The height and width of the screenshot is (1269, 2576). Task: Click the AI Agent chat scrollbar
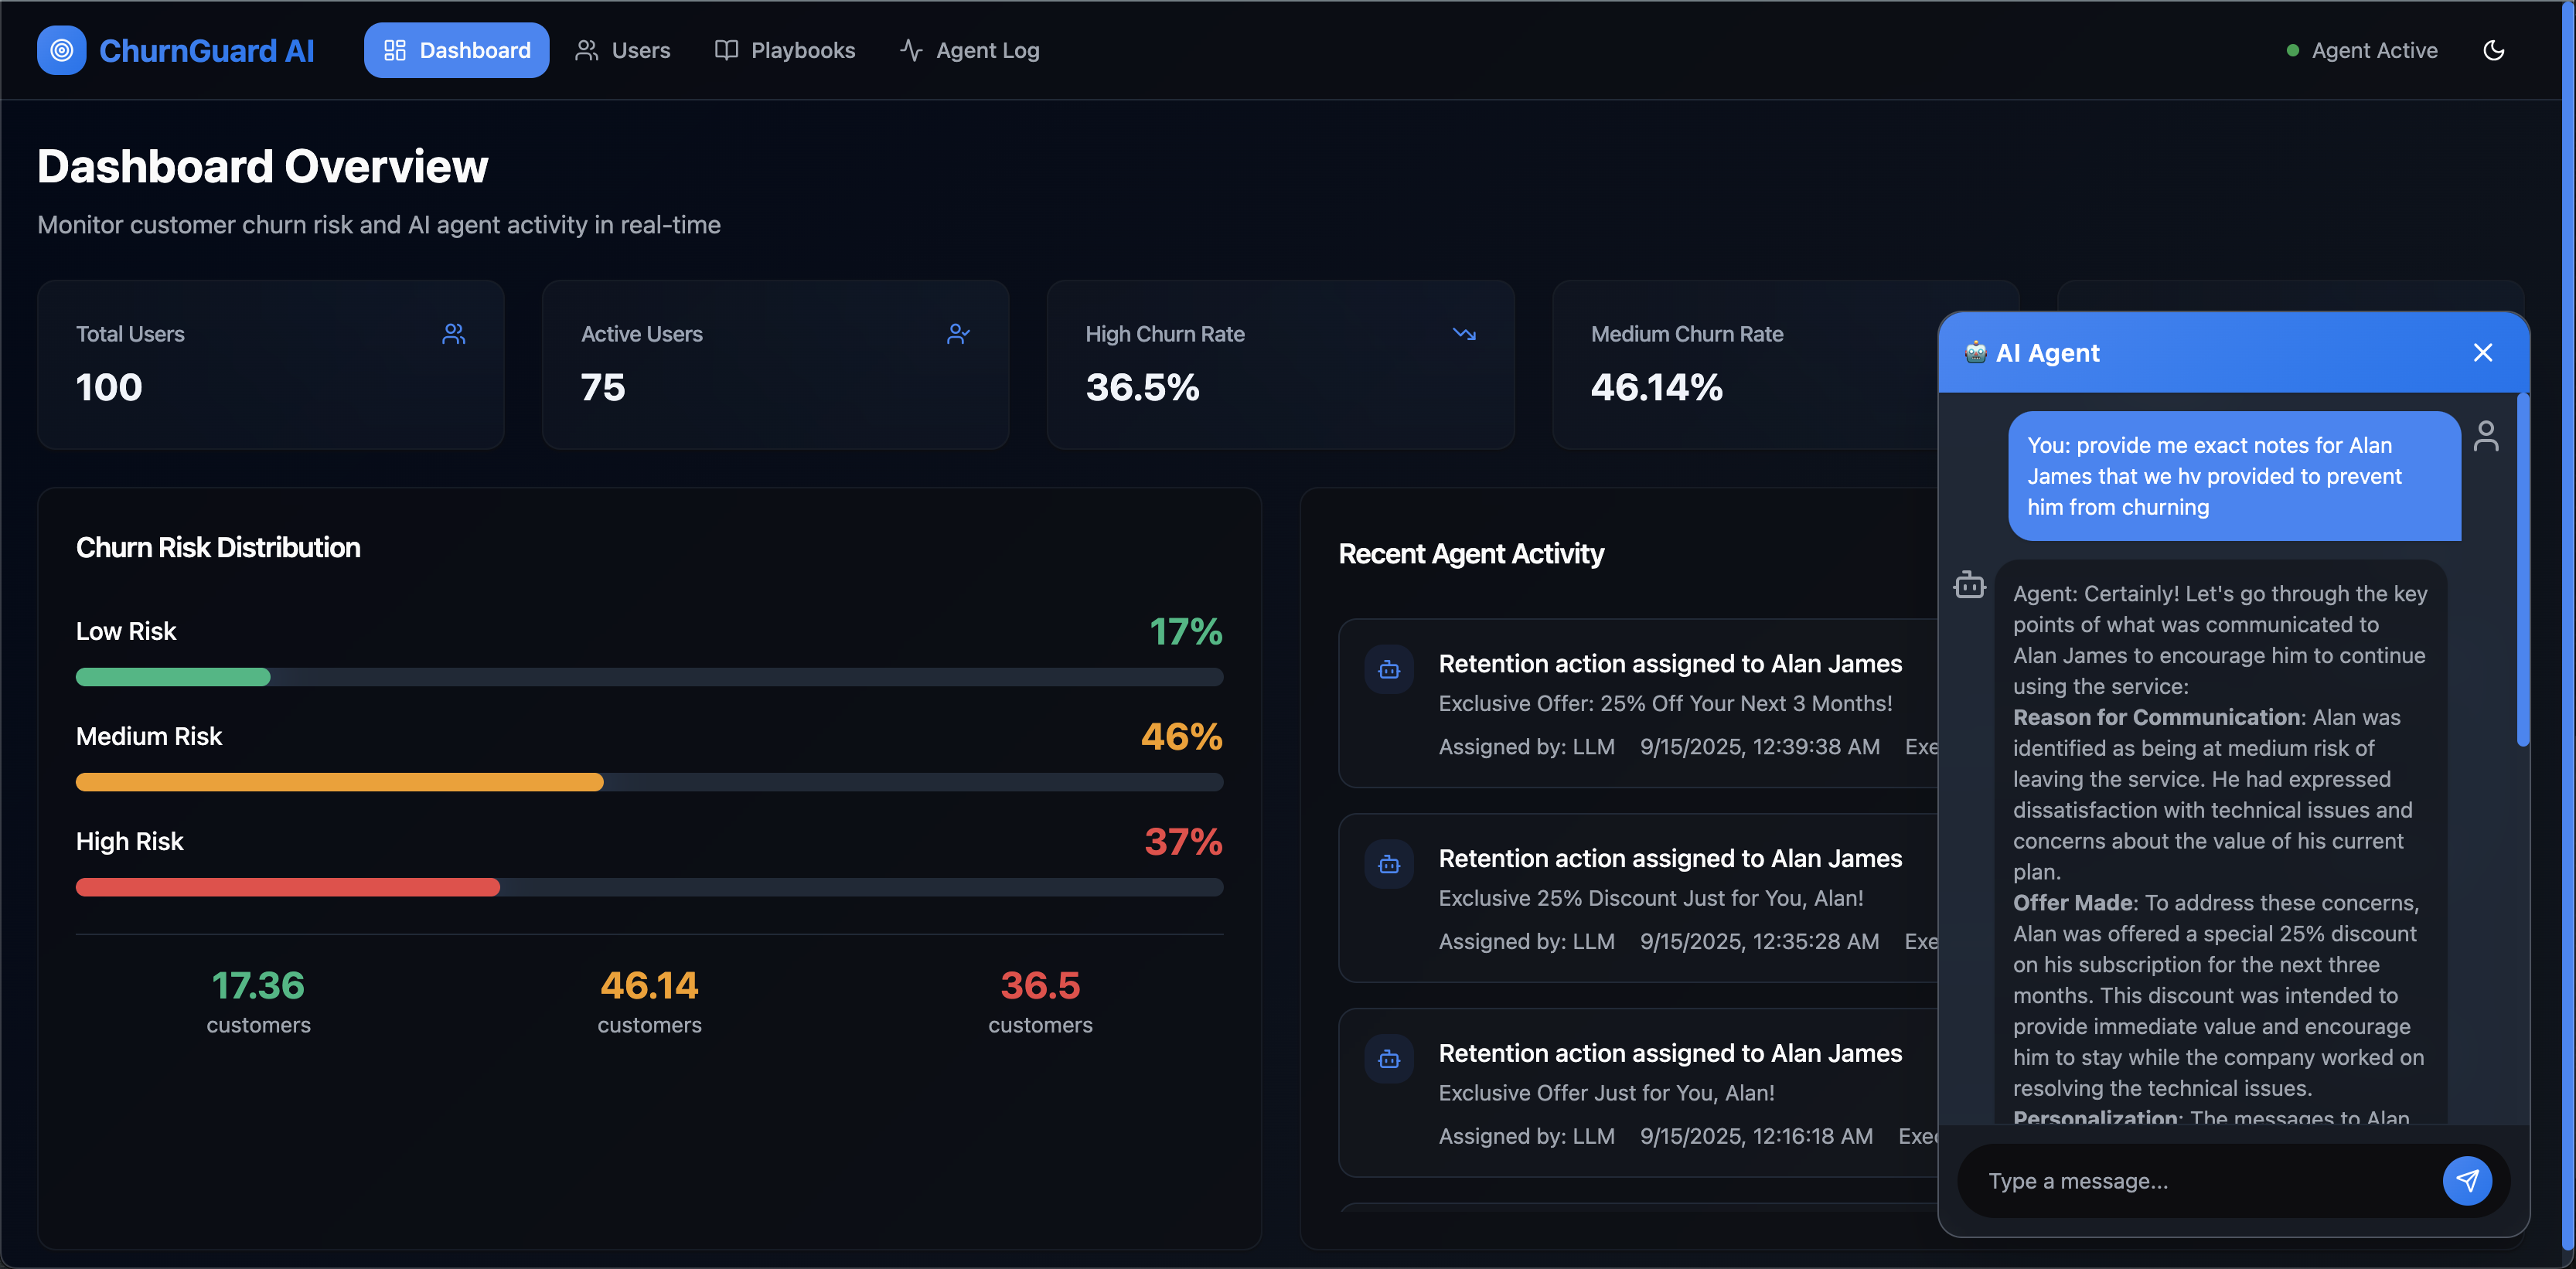click(x=2522, y=570)
